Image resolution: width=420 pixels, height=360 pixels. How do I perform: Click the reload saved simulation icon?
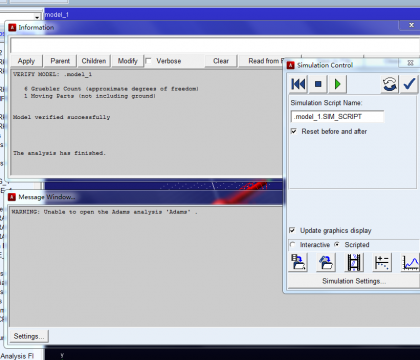[326, 262]
